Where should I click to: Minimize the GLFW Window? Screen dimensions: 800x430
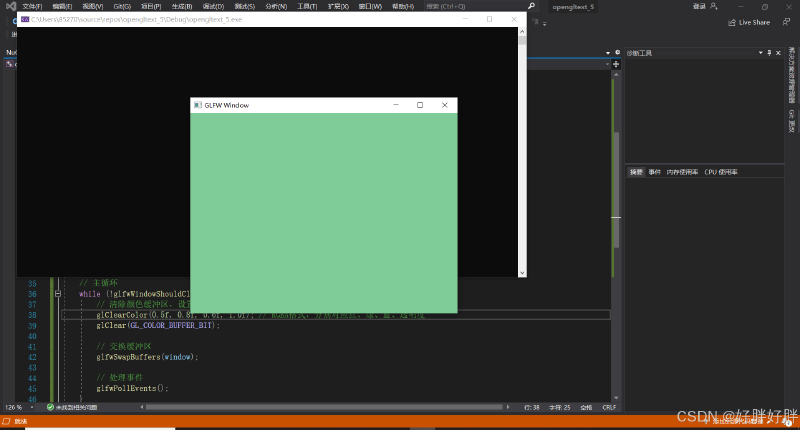pos(396,105)
